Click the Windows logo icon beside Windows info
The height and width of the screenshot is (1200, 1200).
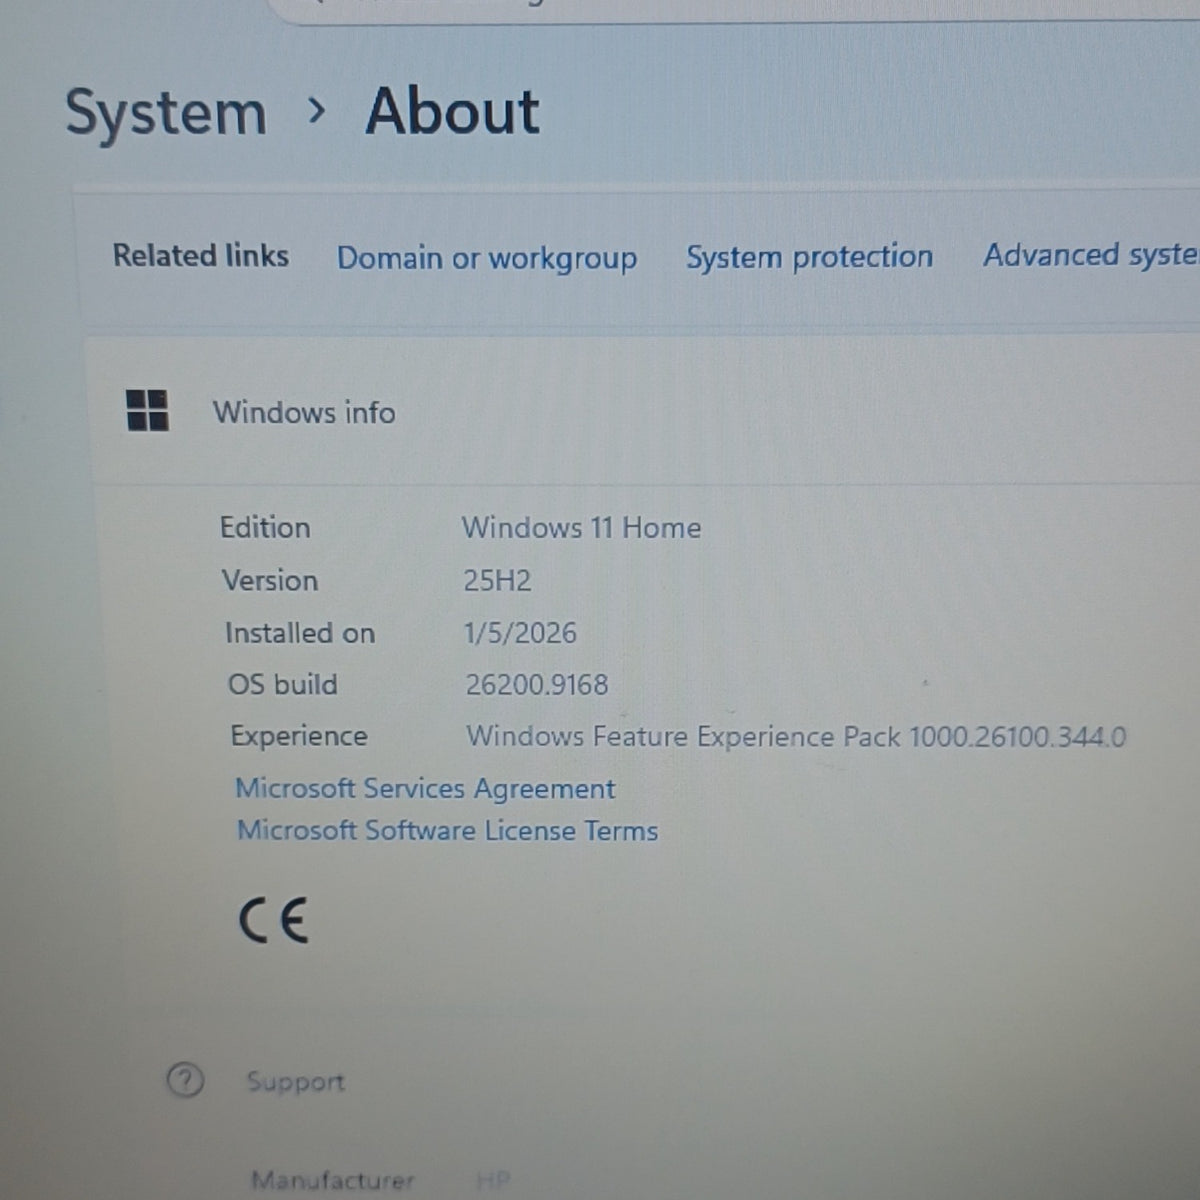tap(147, 410)
